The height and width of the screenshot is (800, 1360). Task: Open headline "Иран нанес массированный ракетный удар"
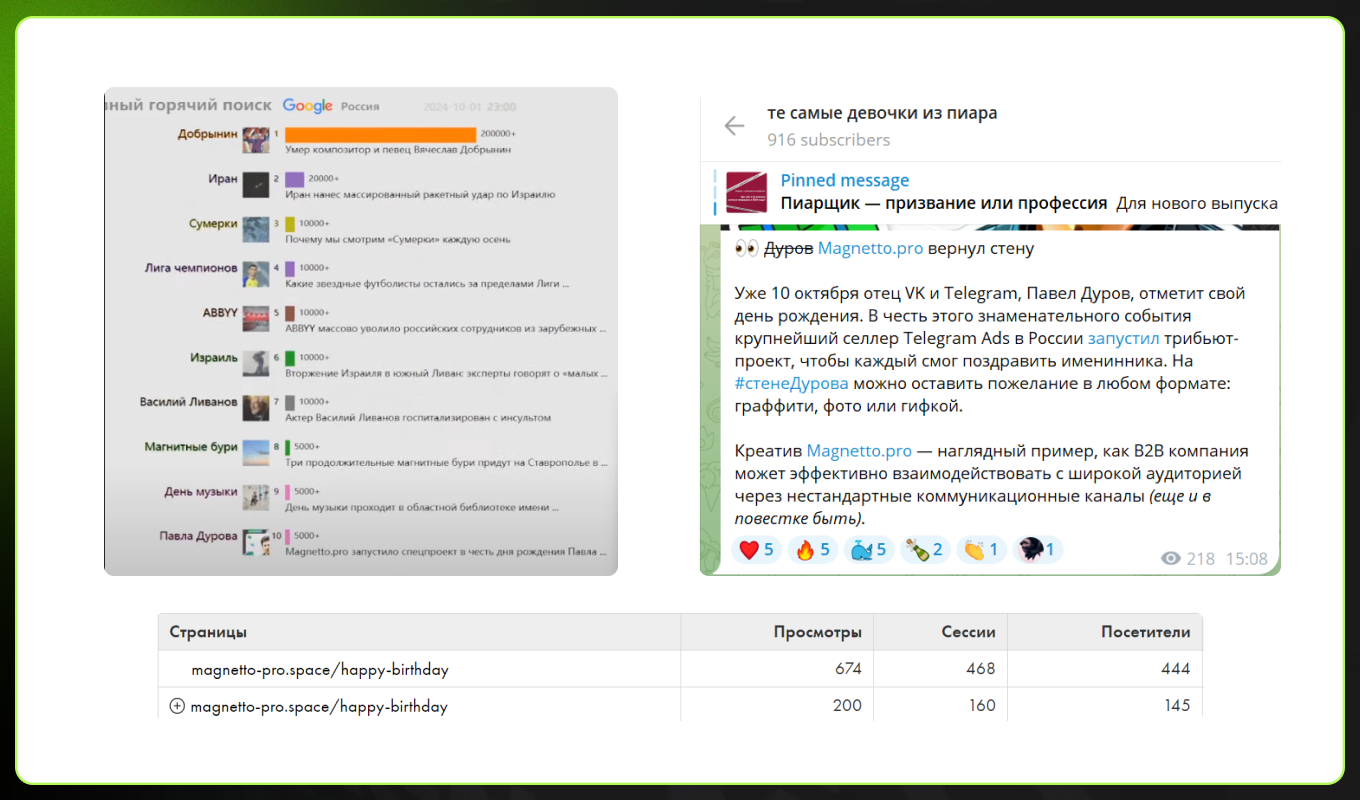pyautogui.click(x=420, y=195)
